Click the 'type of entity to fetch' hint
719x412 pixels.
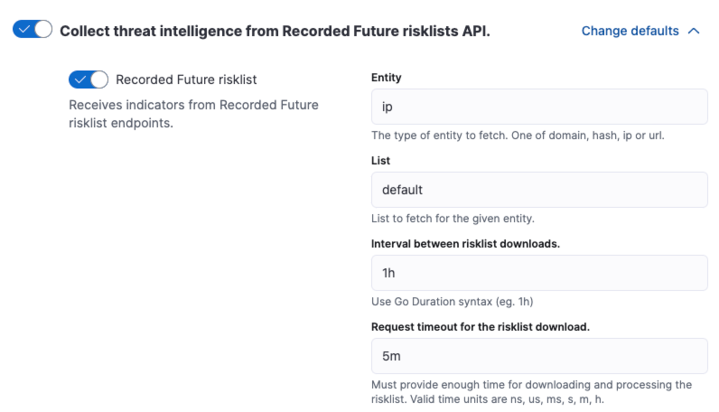tap(517, 136)
